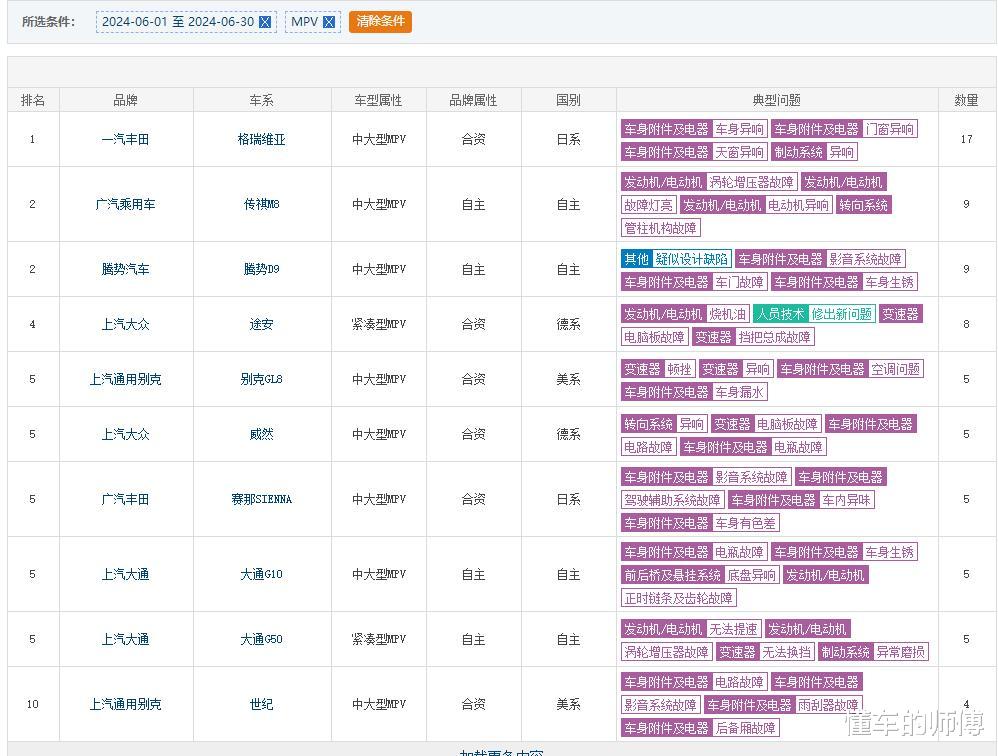Open the 格瑞维亚 series link
The height and width of the screenshot is (756, 998).
click(x=262, y=139)
